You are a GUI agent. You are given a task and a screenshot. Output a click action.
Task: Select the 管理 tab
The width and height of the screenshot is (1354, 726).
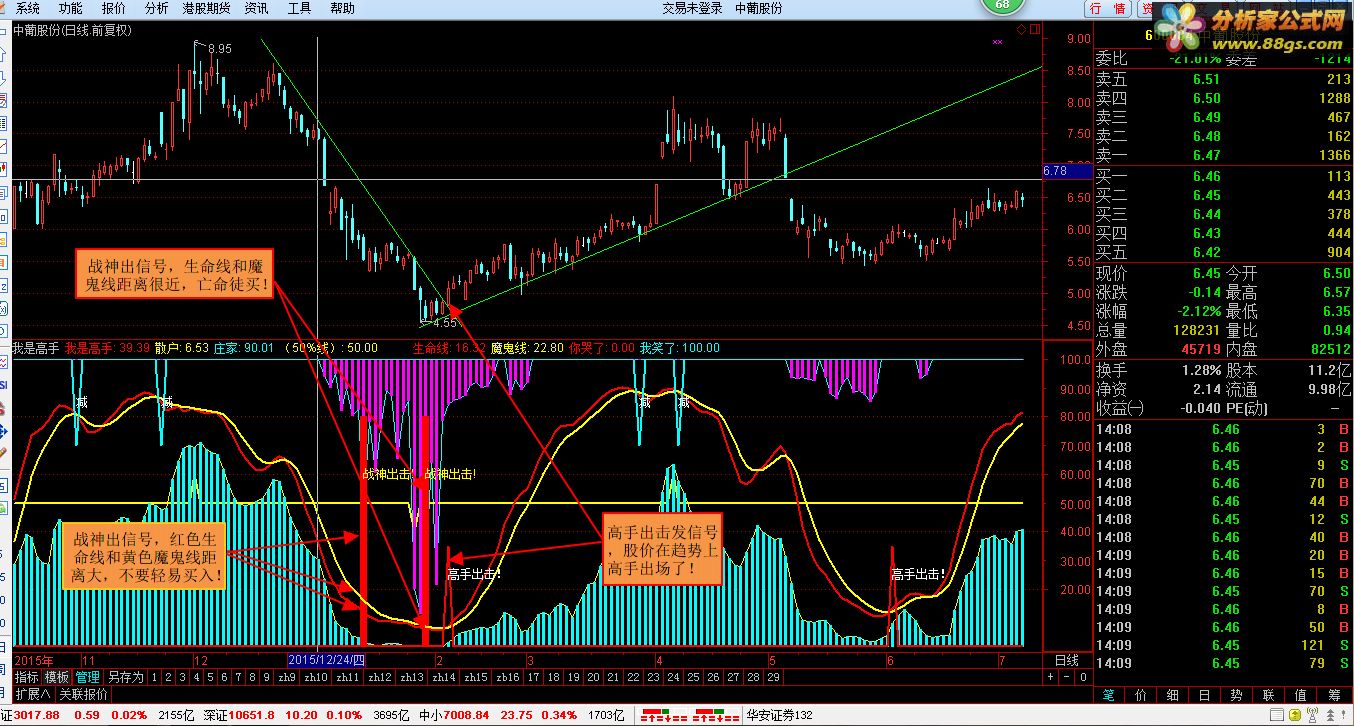[87, 677]
